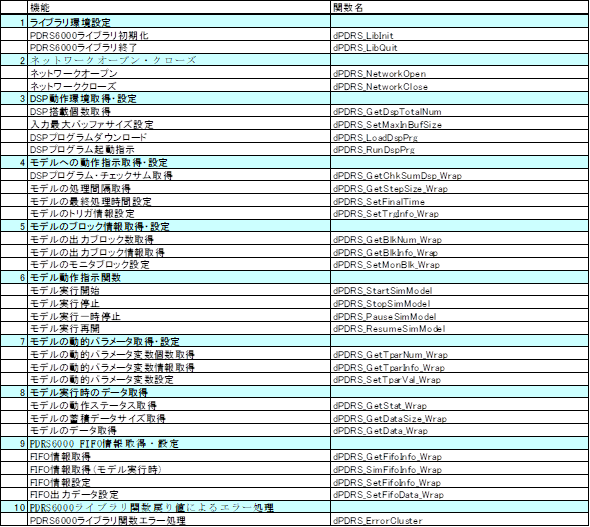Select the dPDRS_GetChkSumDsp_Wrap cell

459,176
